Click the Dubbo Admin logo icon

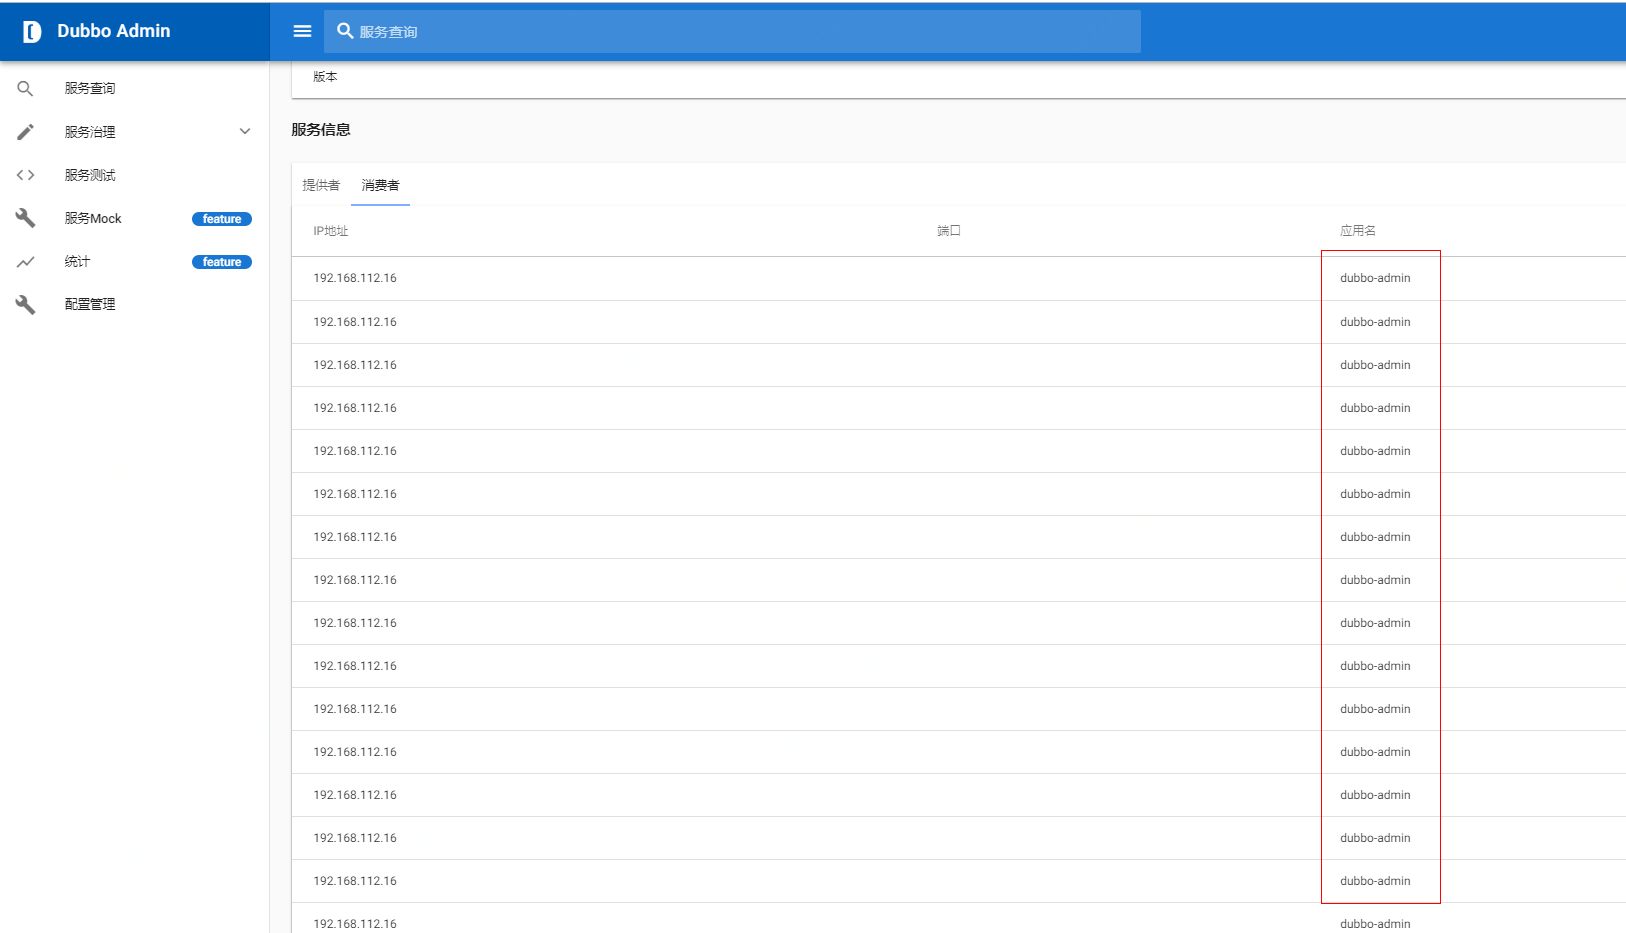pyautogui.click(x=32, y=32)
